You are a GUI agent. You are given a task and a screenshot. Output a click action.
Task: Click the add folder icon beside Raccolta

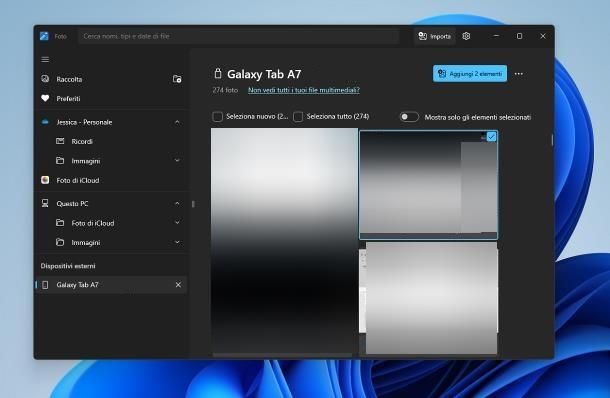click(177, 79)
